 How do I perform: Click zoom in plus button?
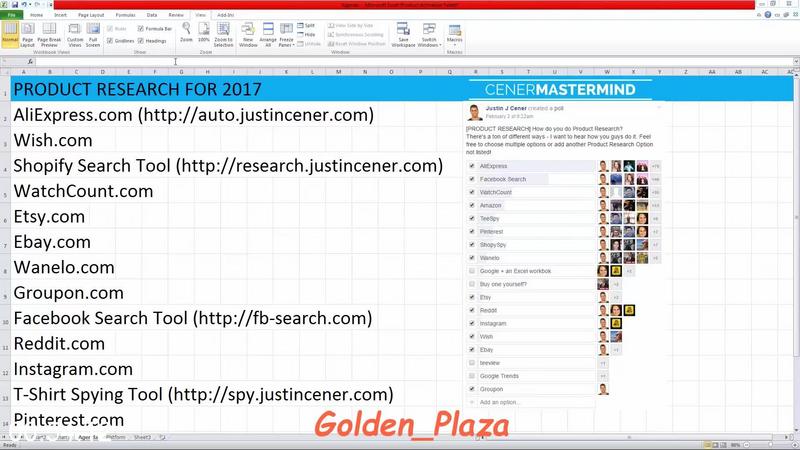[x=795, y=445]
